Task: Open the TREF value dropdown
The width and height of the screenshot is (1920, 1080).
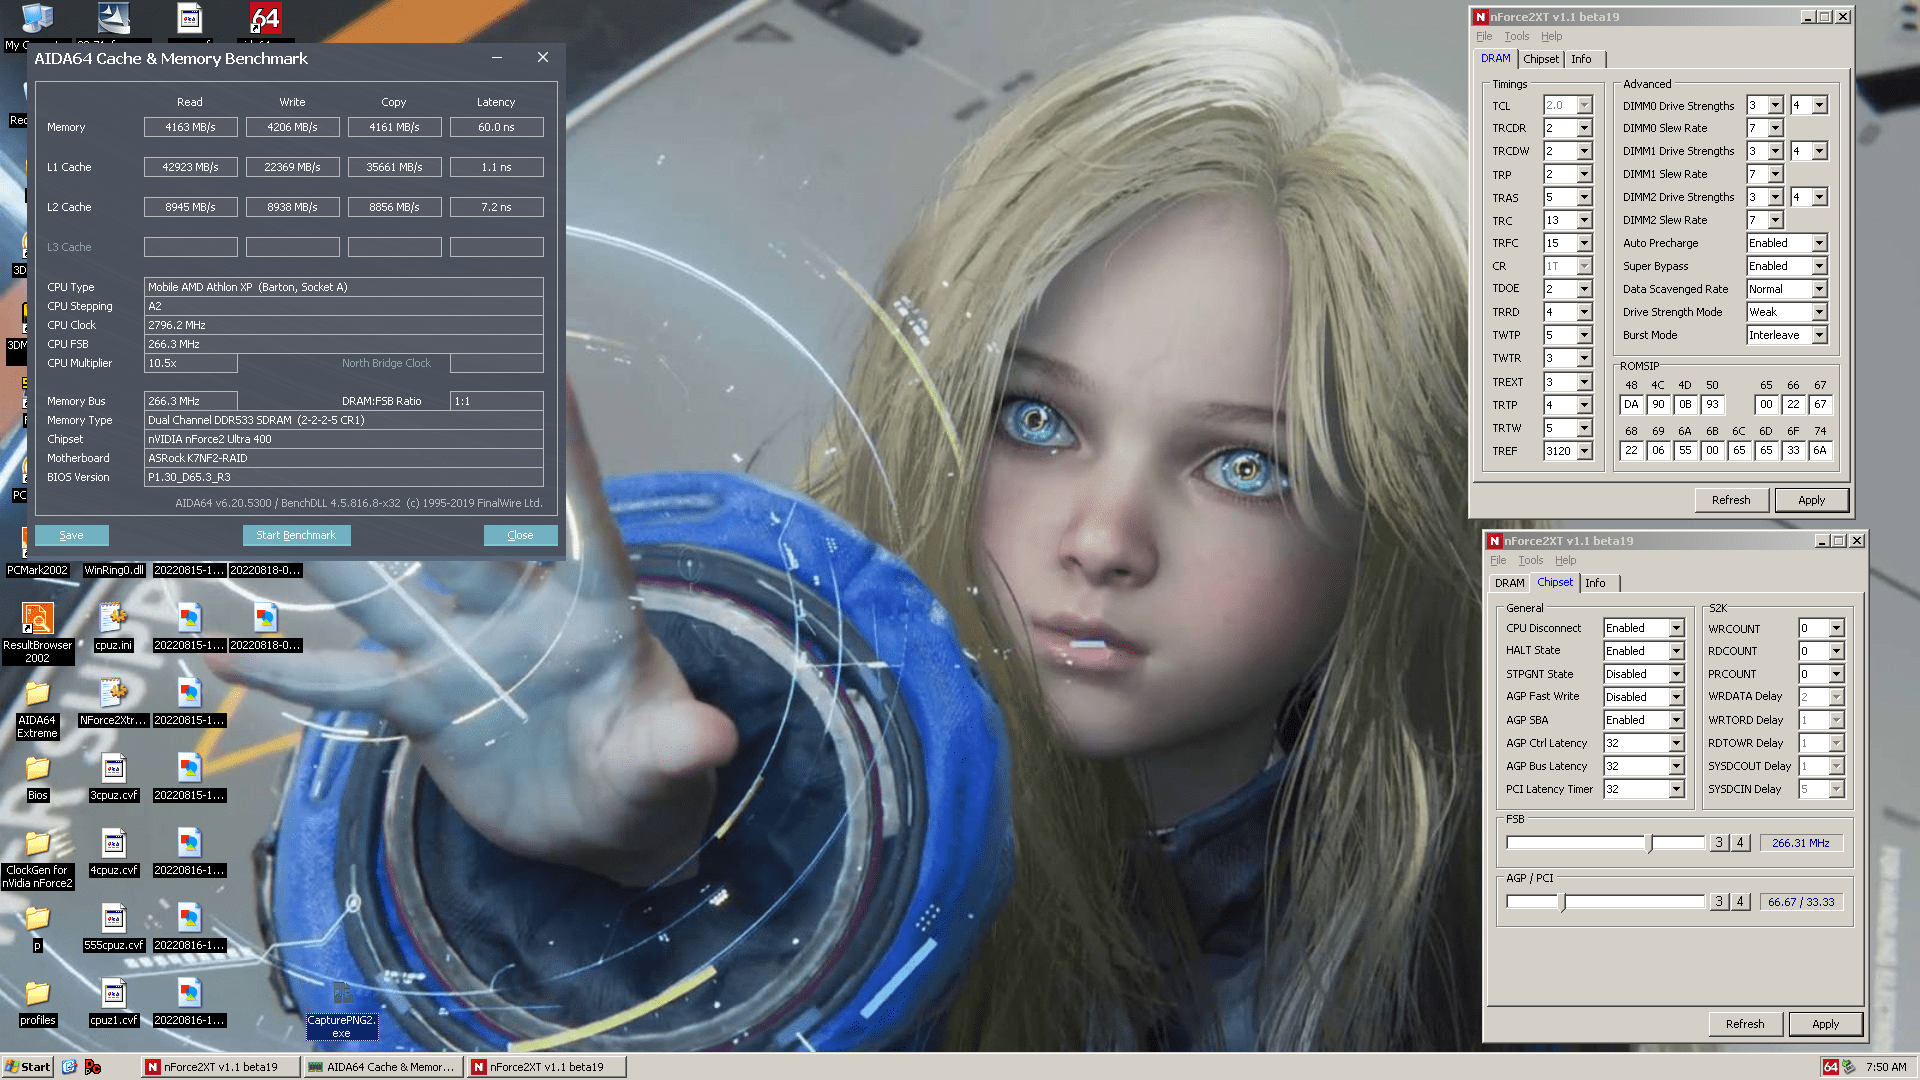Action: pyautogui.click(x=1584, y=451)
